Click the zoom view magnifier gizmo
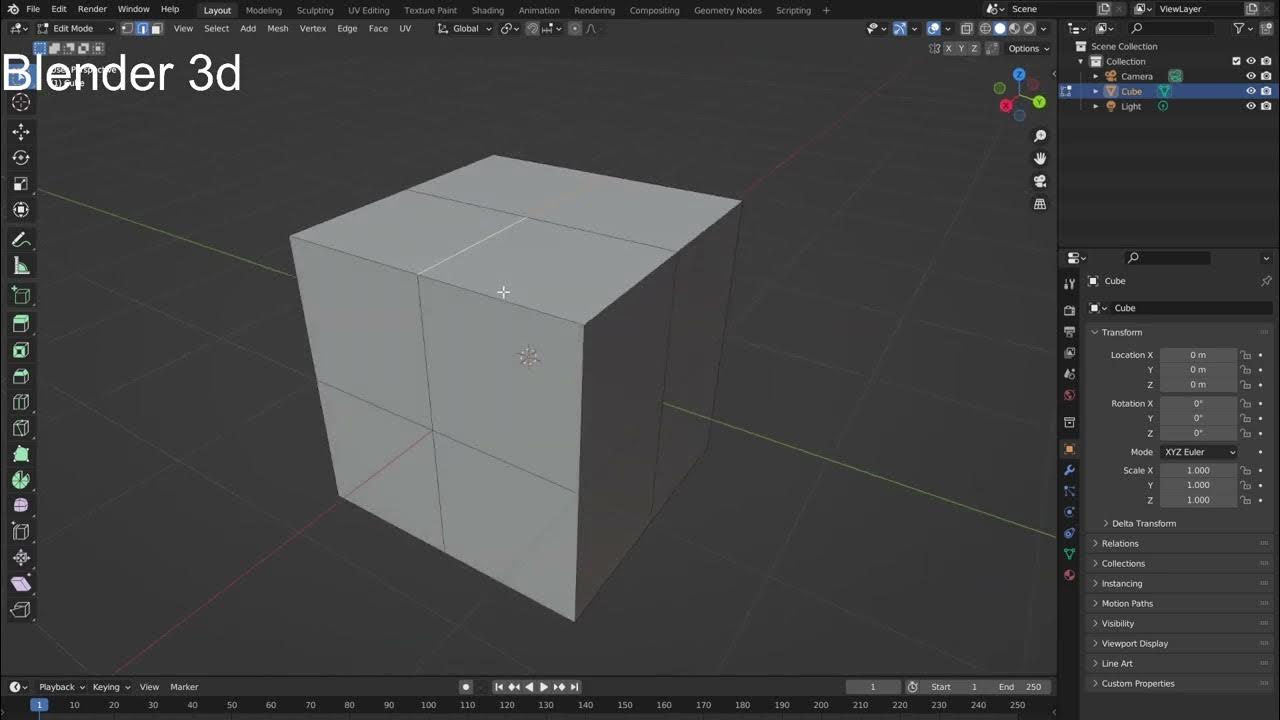The height and width of the screenshot is (720, 1280). pos(1040,136)
